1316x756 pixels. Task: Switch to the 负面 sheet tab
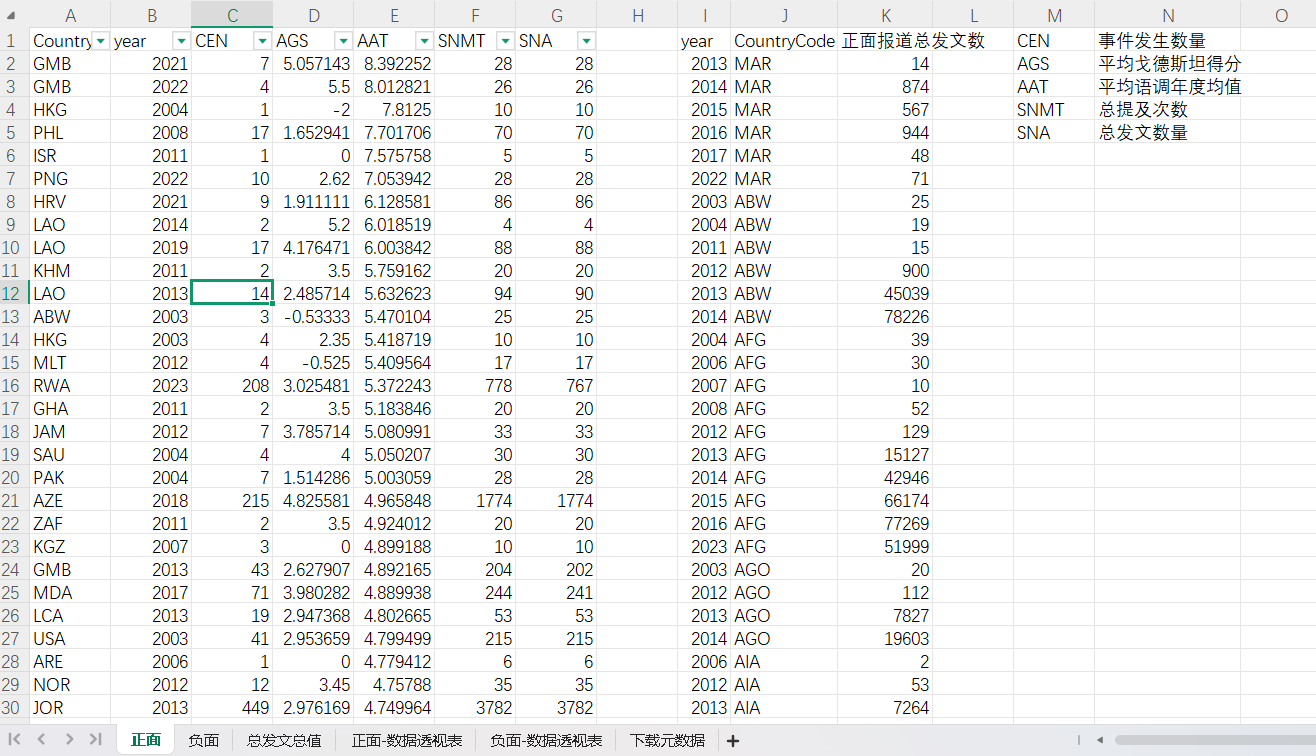[x=203, y=740]
